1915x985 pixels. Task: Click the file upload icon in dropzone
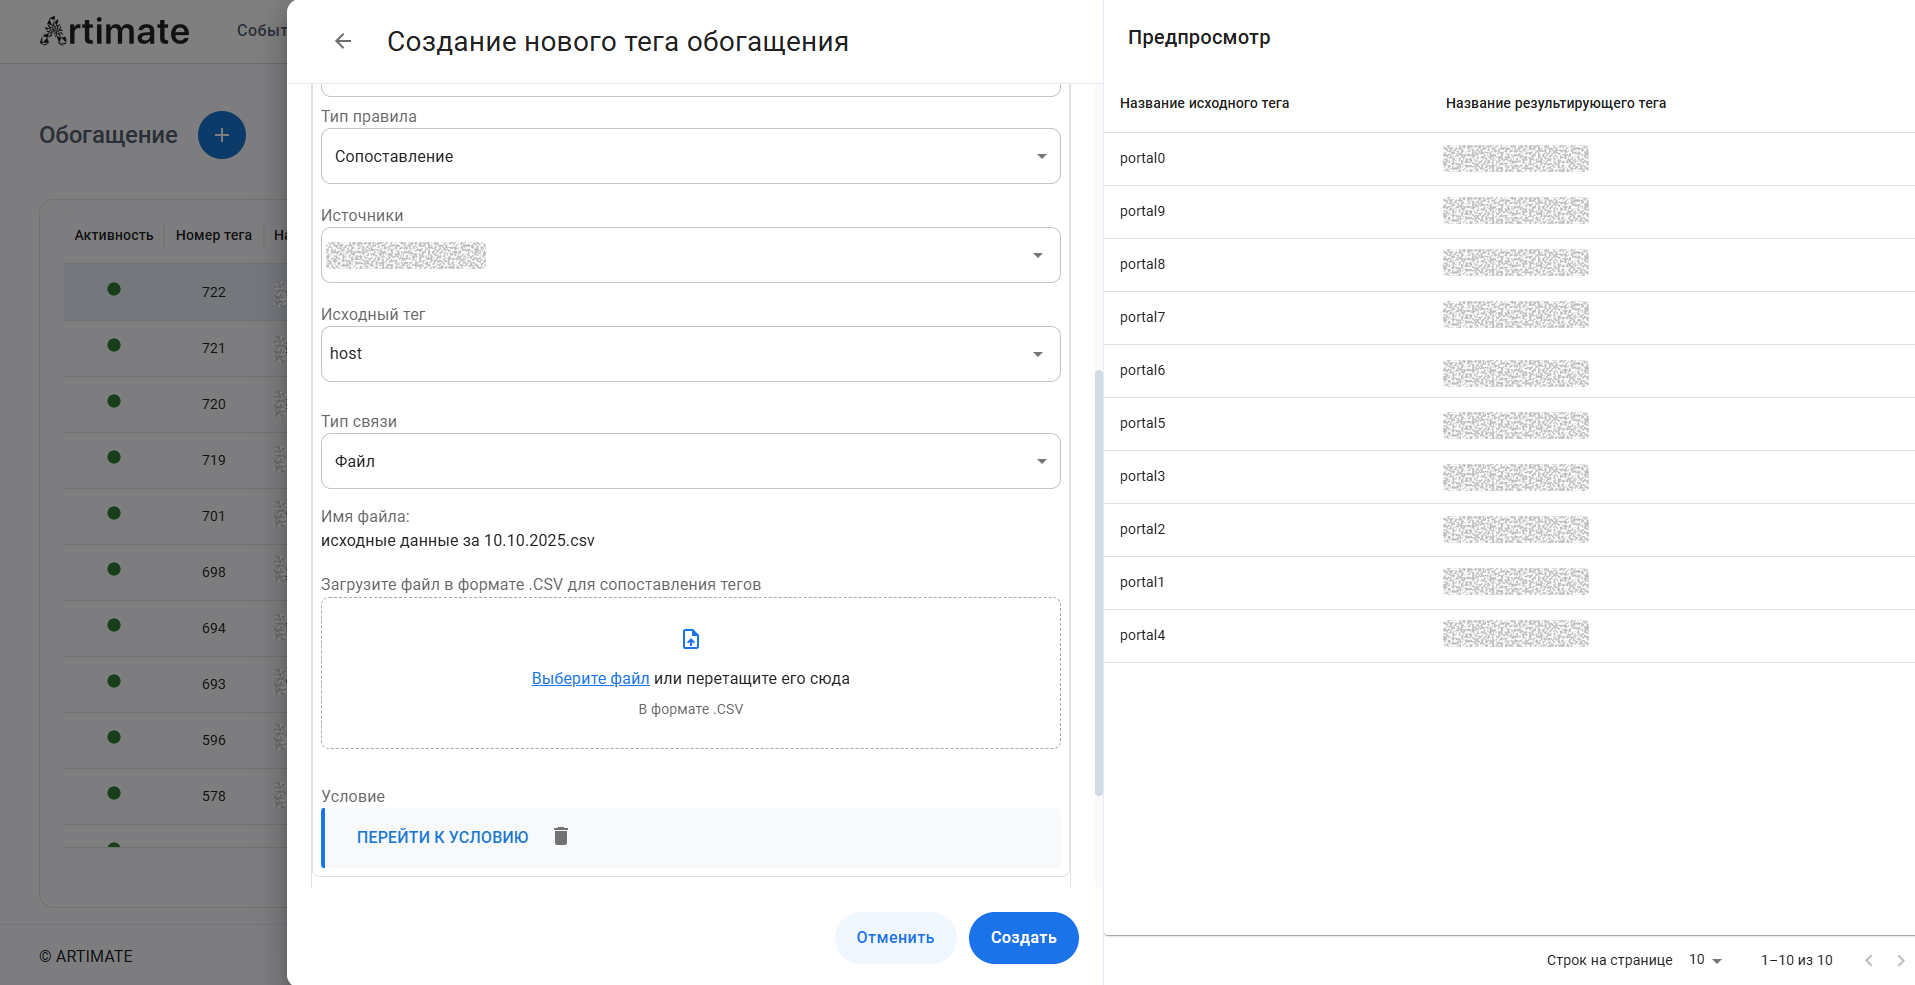(691, 639)
